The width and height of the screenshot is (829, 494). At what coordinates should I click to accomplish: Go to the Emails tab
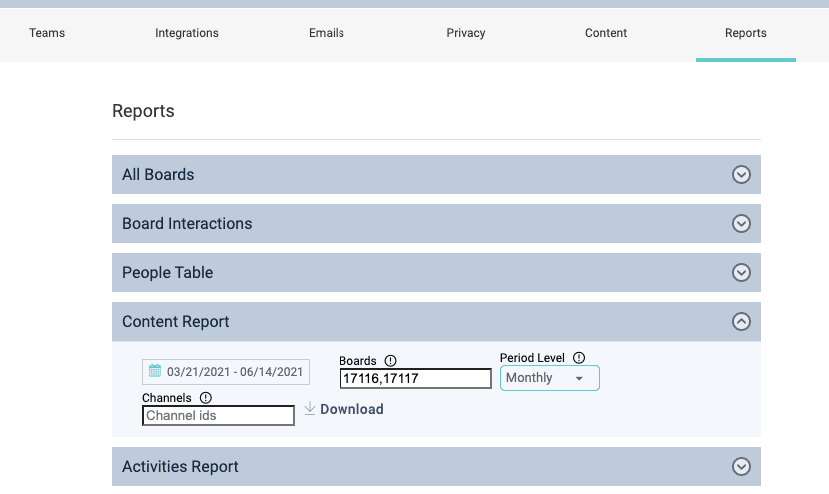(x=326, y=33)
